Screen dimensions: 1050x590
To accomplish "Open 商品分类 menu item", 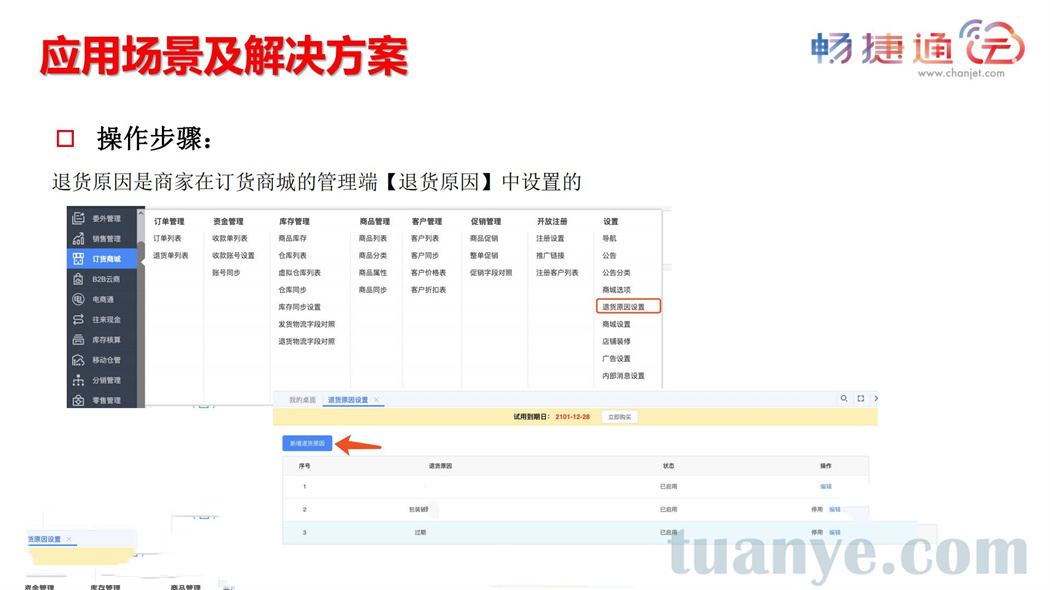I will coord(373,255).
